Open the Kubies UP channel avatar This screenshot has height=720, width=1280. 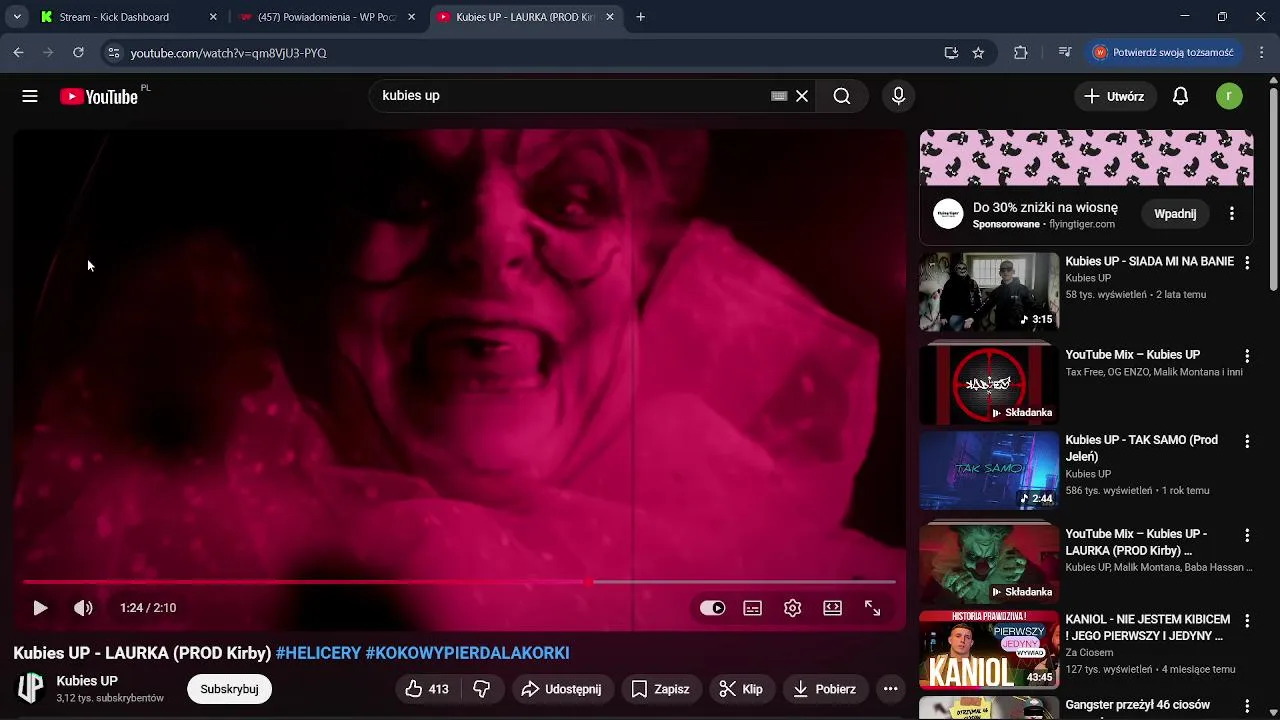pyautogui.click(x=30, y=688)
